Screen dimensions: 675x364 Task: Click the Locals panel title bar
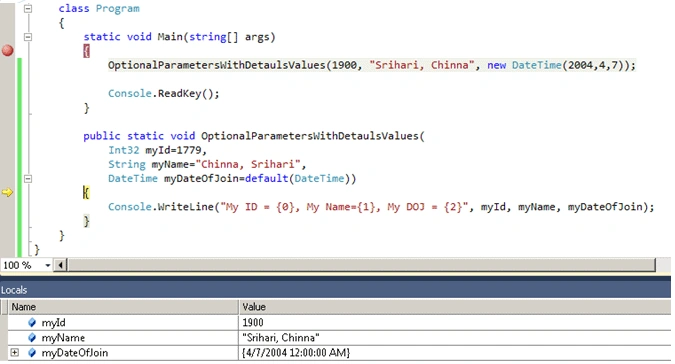point(335,290)
